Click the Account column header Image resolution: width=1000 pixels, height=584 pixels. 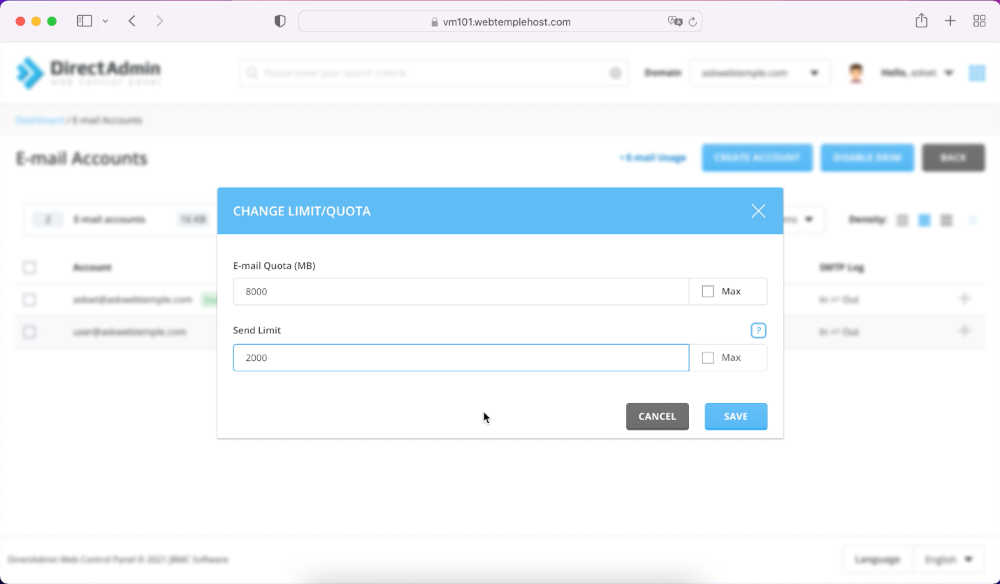click(x=92, y=267)
